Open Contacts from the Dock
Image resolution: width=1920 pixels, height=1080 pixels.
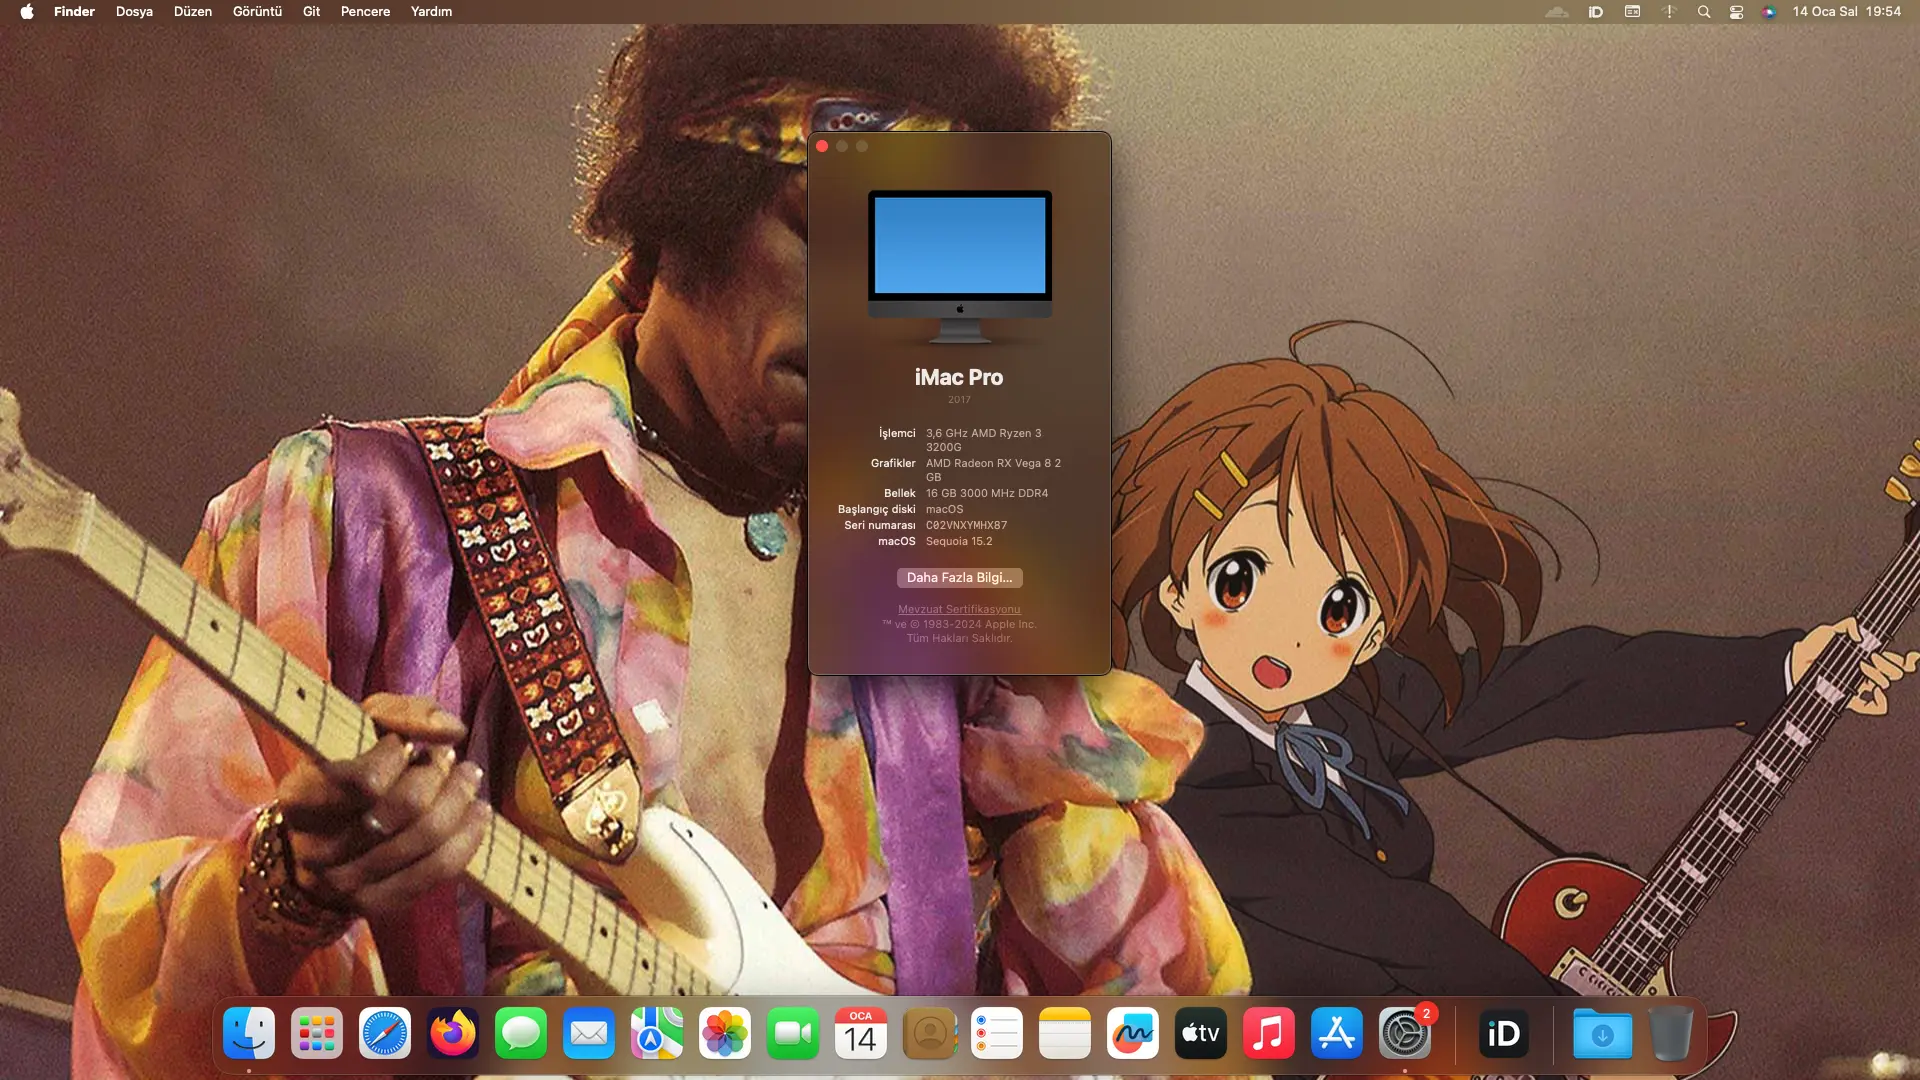click(x=929, y=1033)
